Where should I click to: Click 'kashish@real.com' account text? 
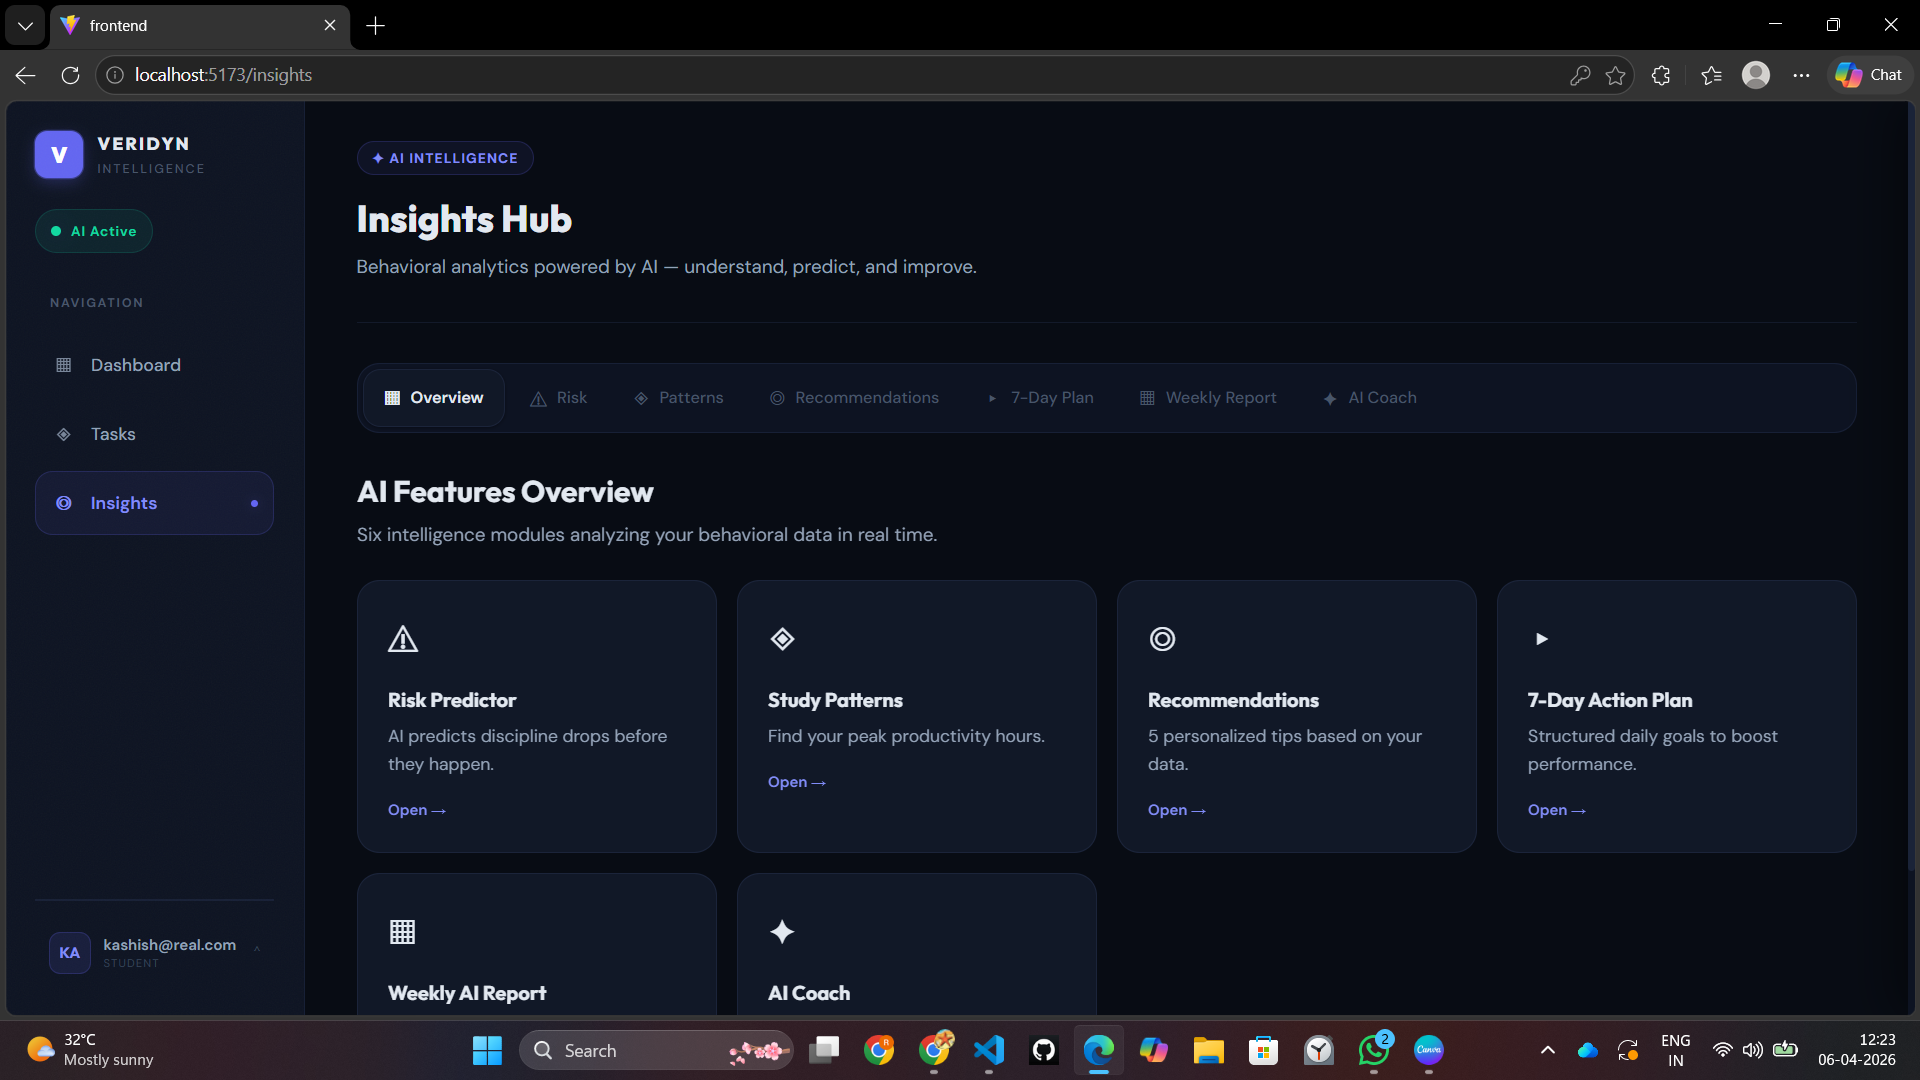tap(170, 945)
